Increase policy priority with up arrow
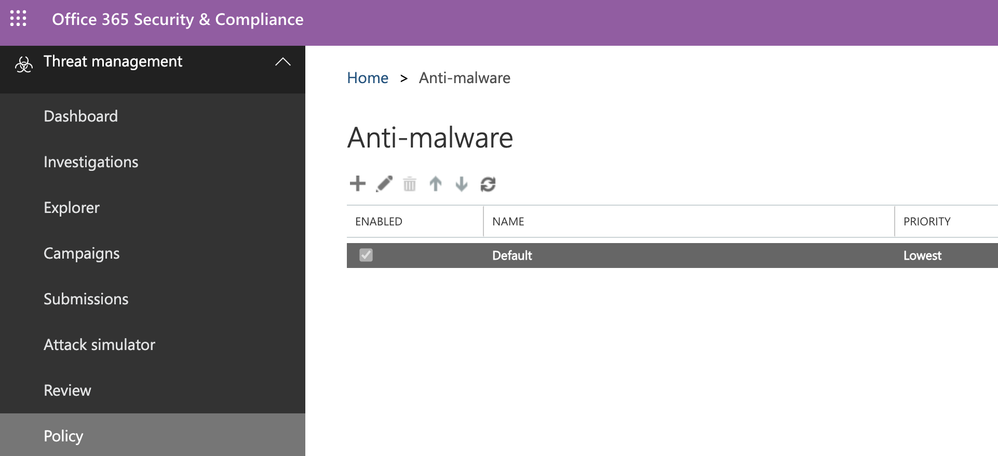998x456 pixels. tap(435, 184)
